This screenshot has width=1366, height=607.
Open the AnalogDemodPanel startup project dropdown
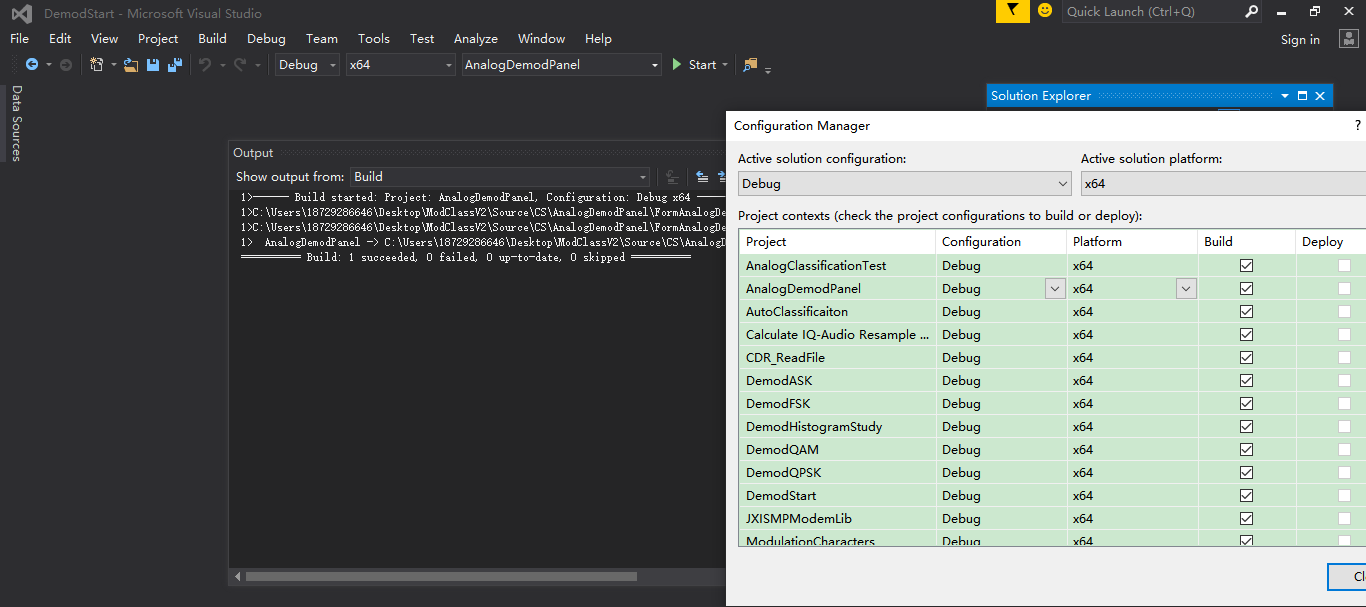(561, 65)
